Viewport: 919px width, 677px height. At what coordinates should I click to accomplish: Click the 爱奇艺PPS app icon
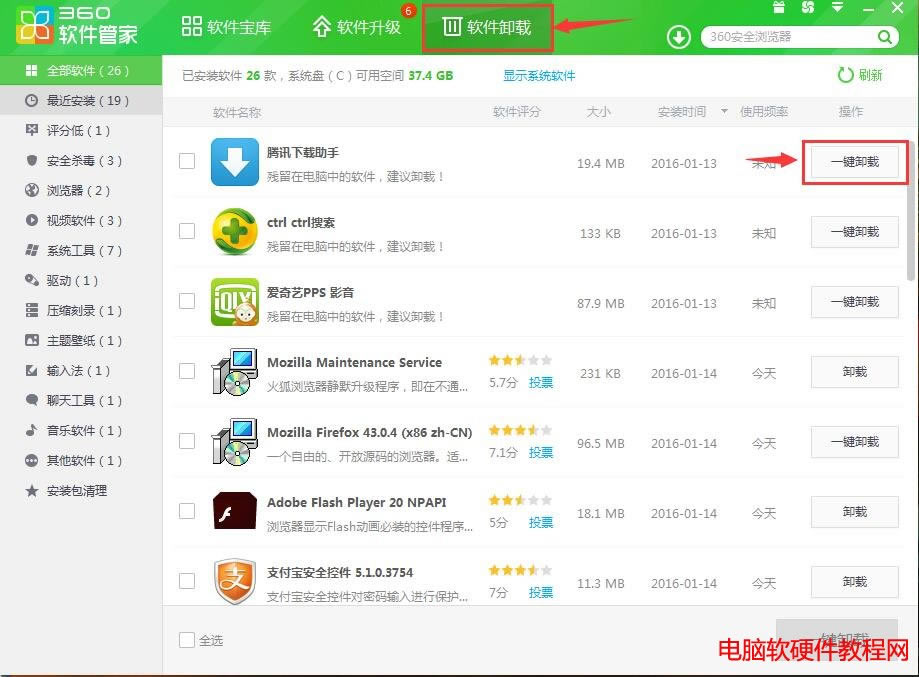click(235, 302)
